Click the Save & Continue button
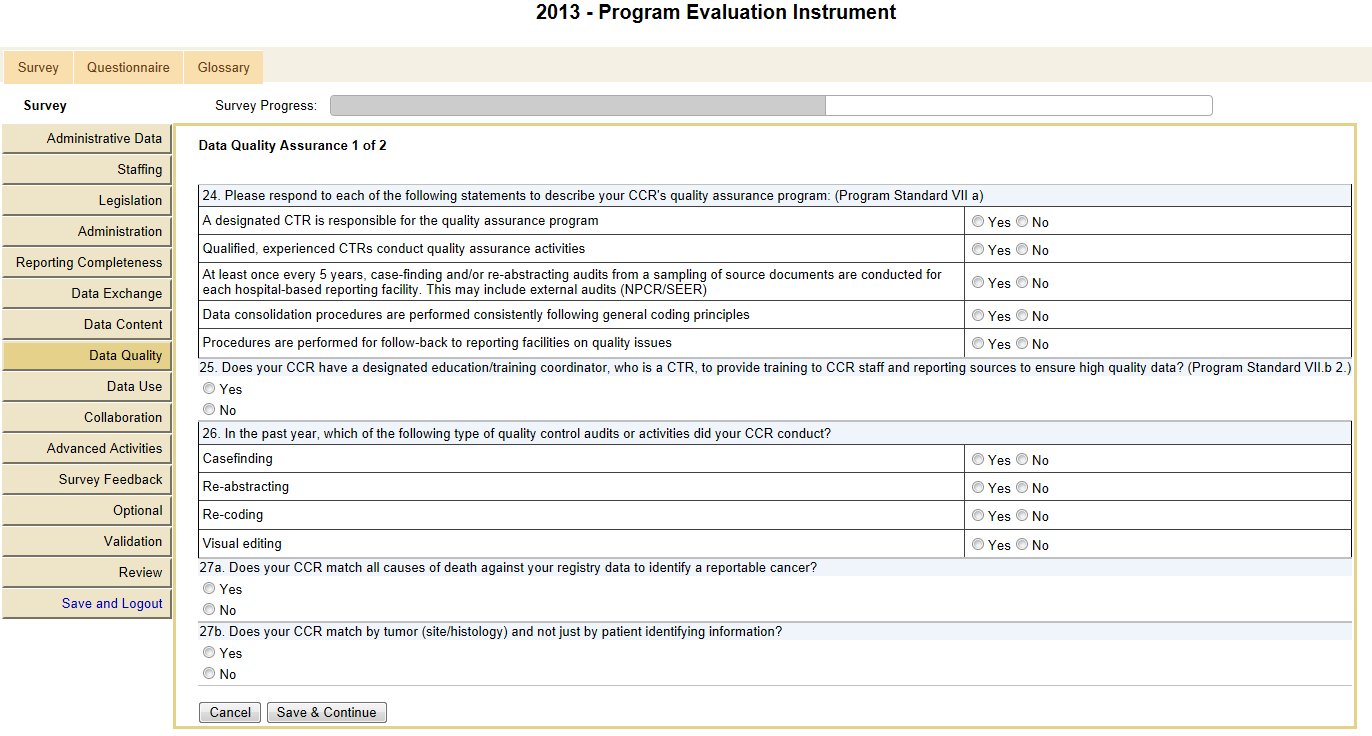The height and width of the screenshot is (736, 1372). click(326, 713)
